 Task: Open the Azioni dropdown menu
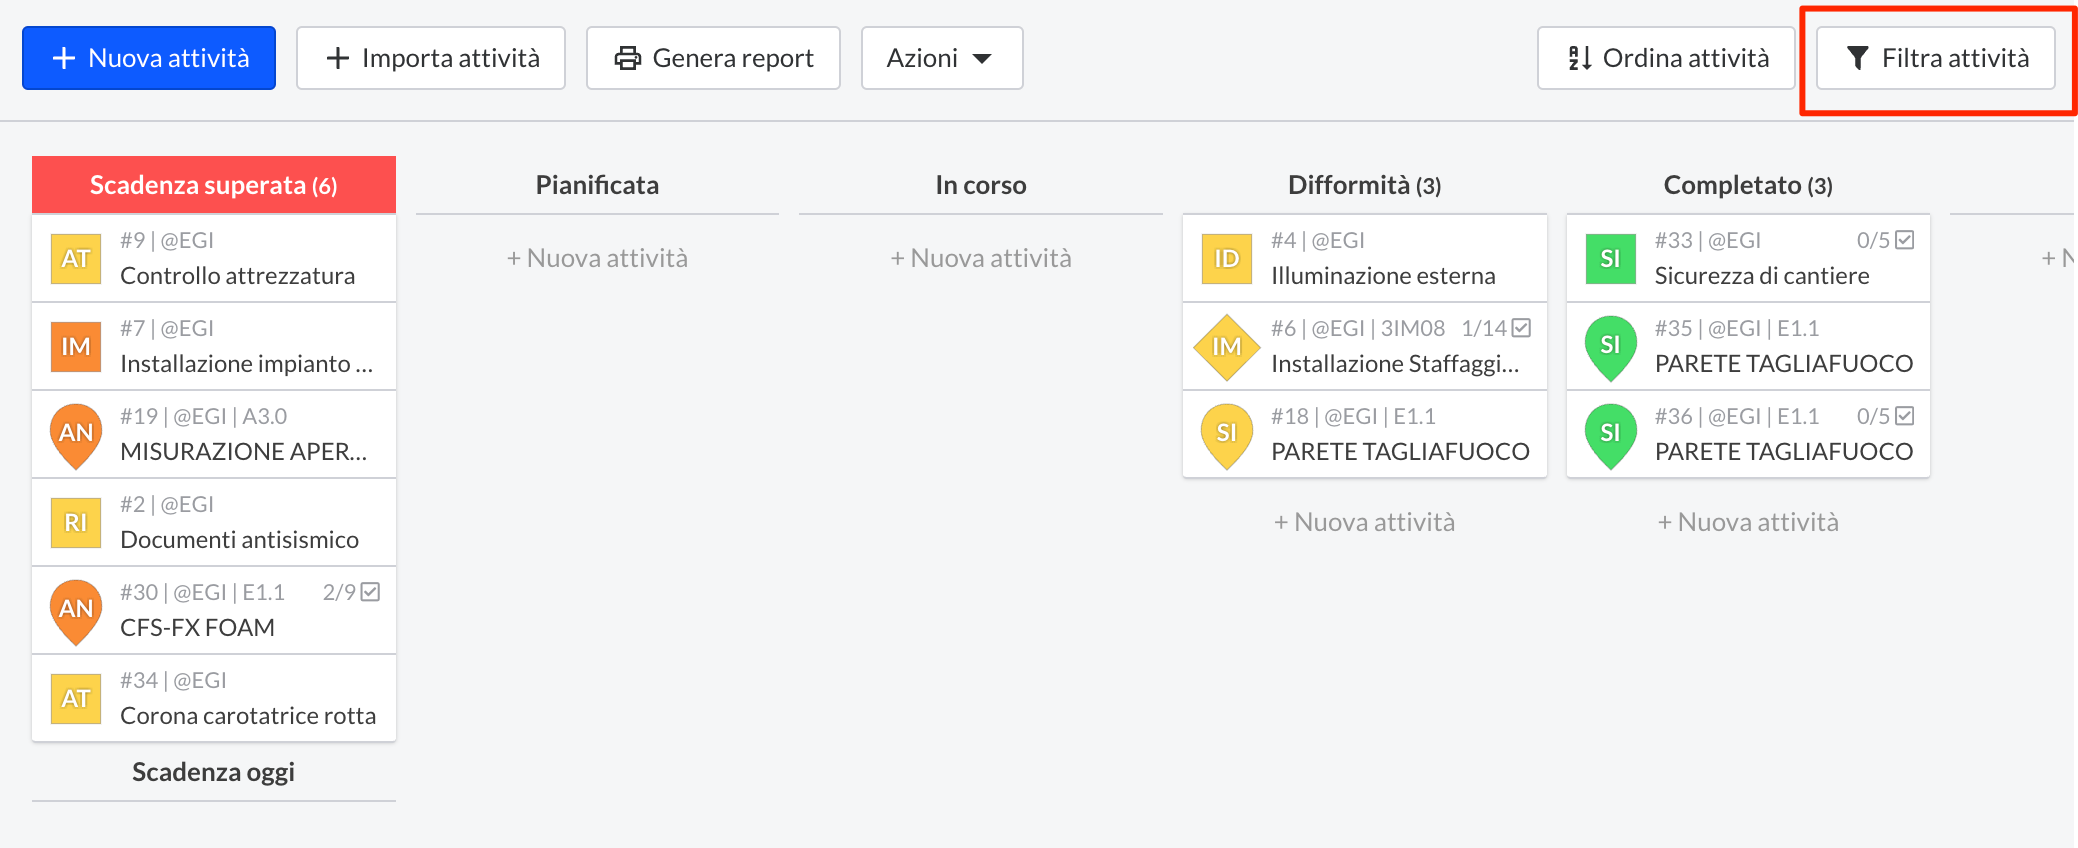coord(941,58)
